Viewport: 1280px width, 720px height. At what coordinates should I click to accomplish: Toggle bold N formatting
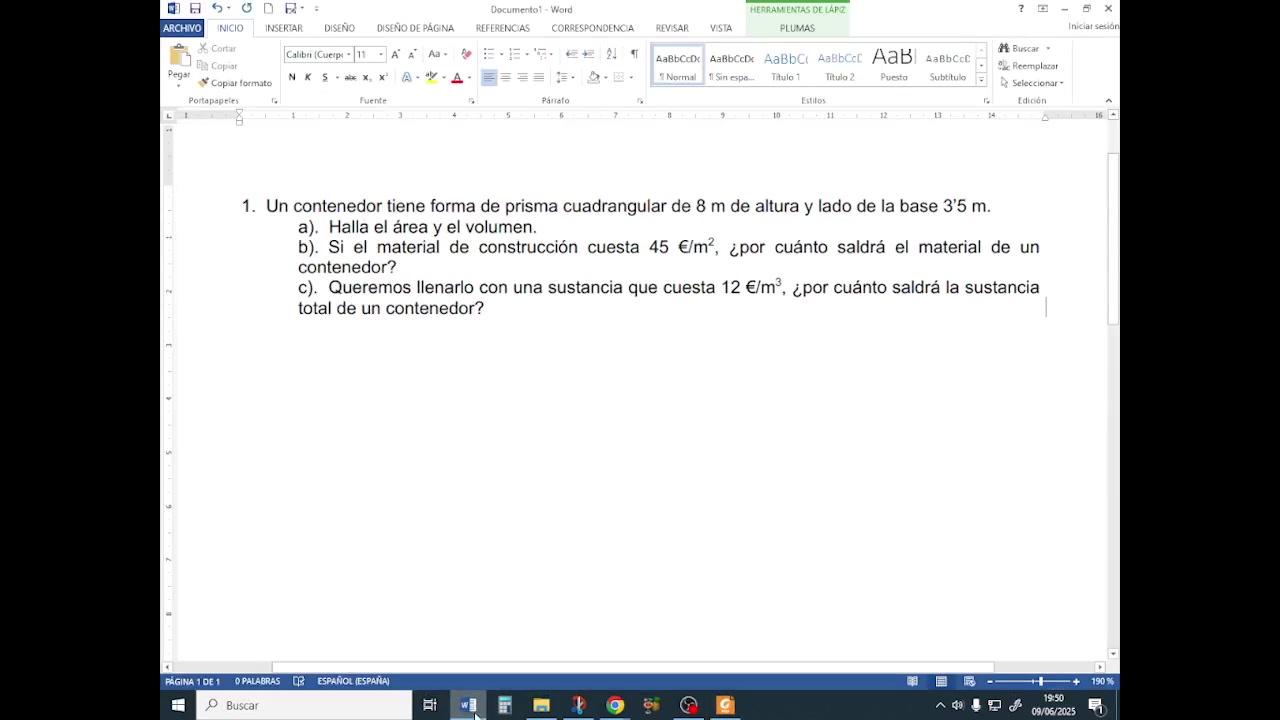292,77
